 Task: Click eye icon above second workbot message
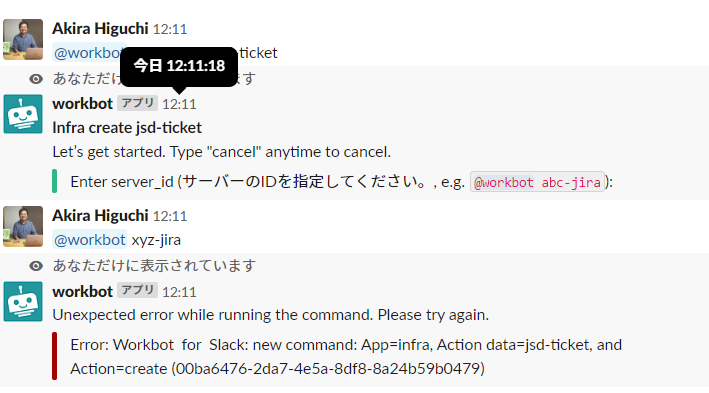pos(36,266)
